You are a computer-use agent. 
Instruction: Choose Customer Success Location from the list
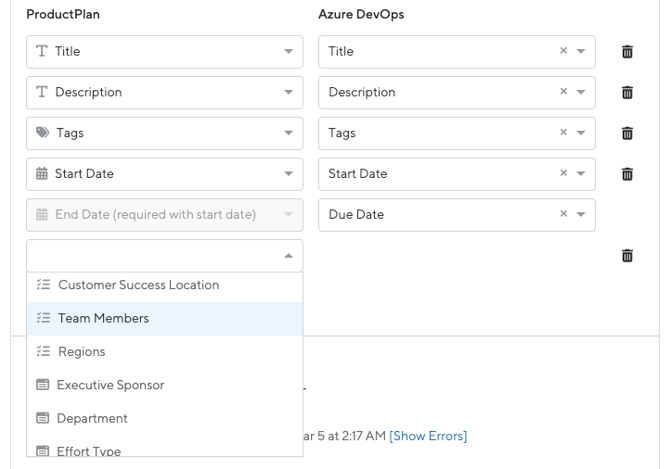tap(138, 285)
